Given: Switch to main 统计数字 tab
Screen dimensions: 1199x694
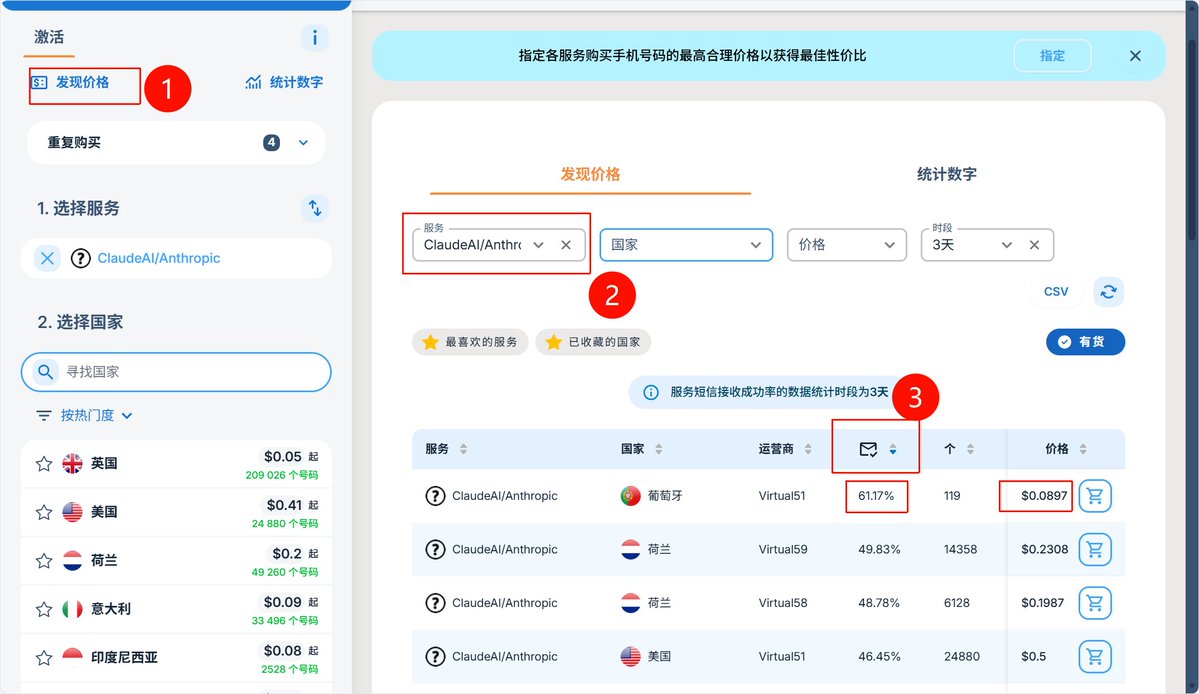Looking at the screenshot, I should coord(947,174).
